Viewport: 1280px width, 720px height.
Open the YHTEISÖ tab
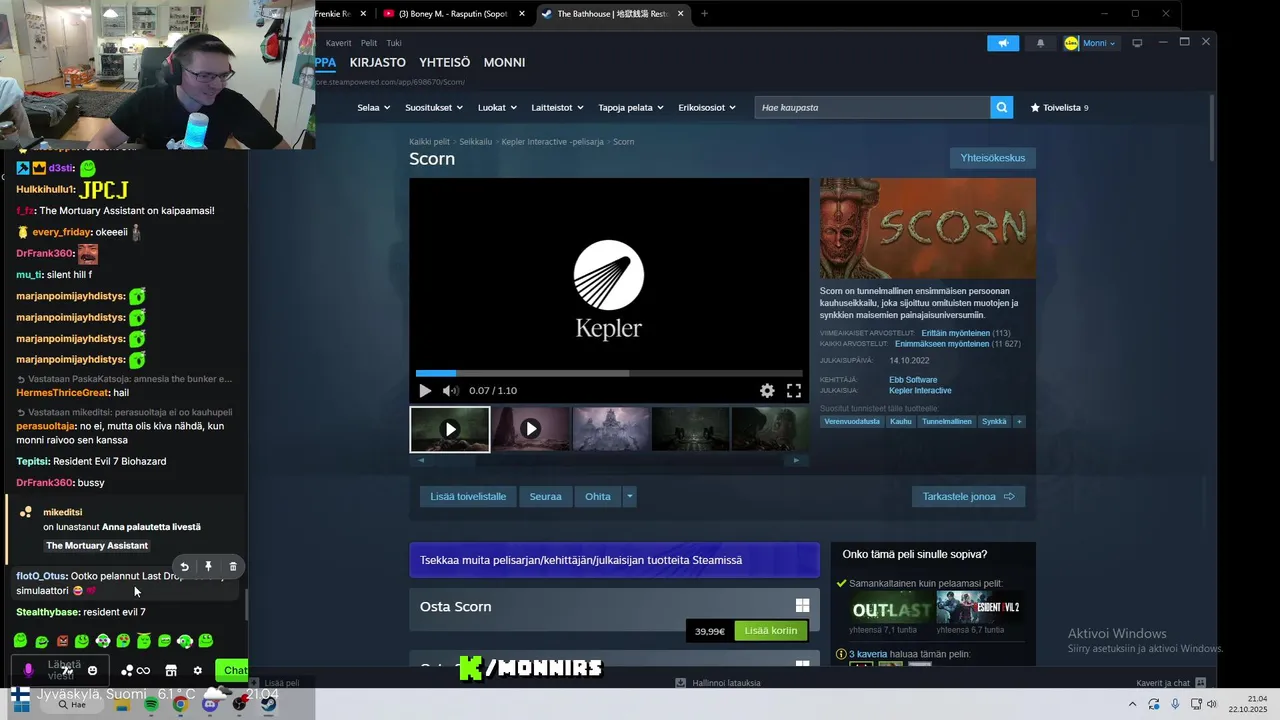click(x=444, y=62)
